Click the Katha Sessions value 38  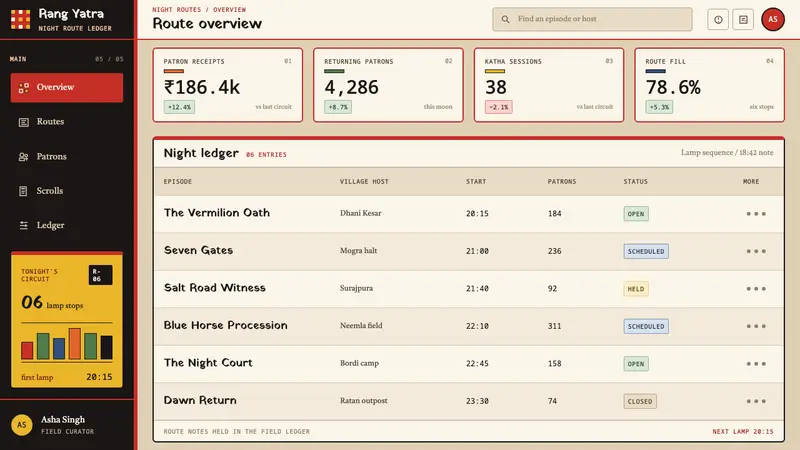[496, 88]
